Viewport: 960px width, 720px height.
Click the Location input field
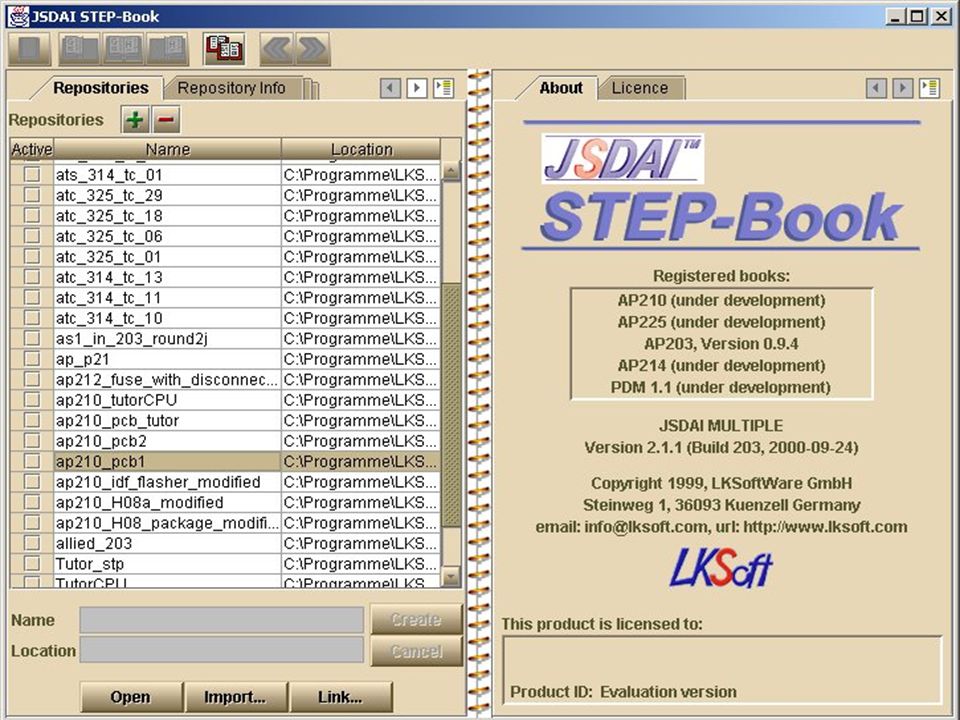221,650
